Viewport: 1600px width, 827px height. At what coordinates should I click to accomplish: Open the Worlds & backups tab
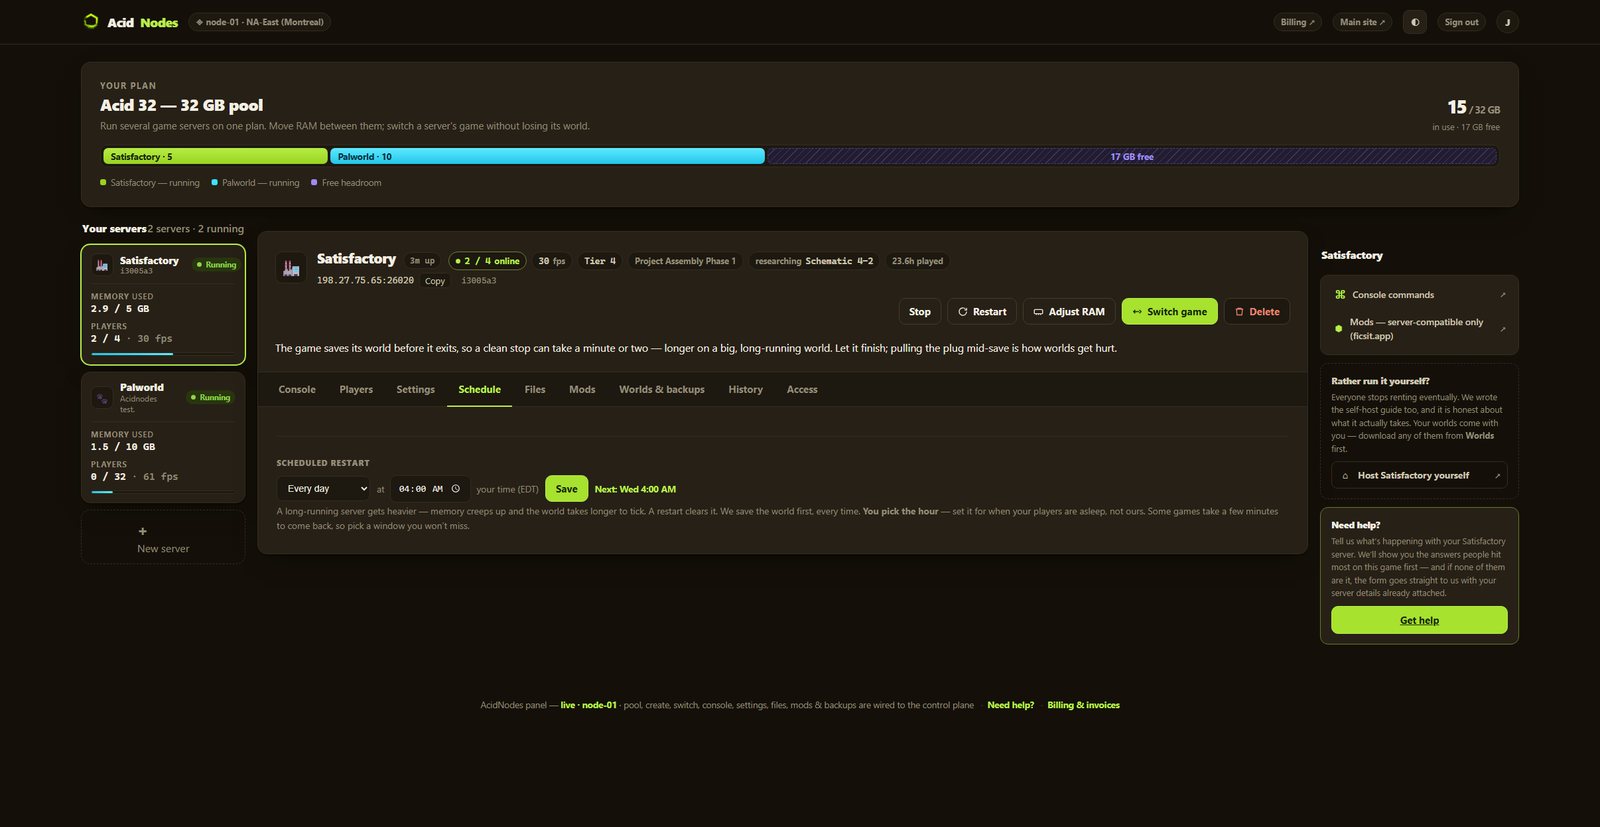coord(662,390)
